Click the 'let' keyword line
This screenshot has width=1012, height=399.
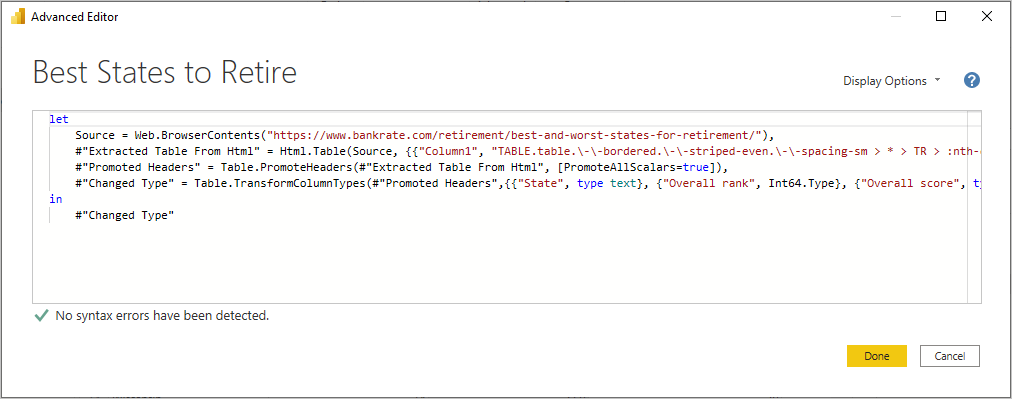[x=59, y=119]
